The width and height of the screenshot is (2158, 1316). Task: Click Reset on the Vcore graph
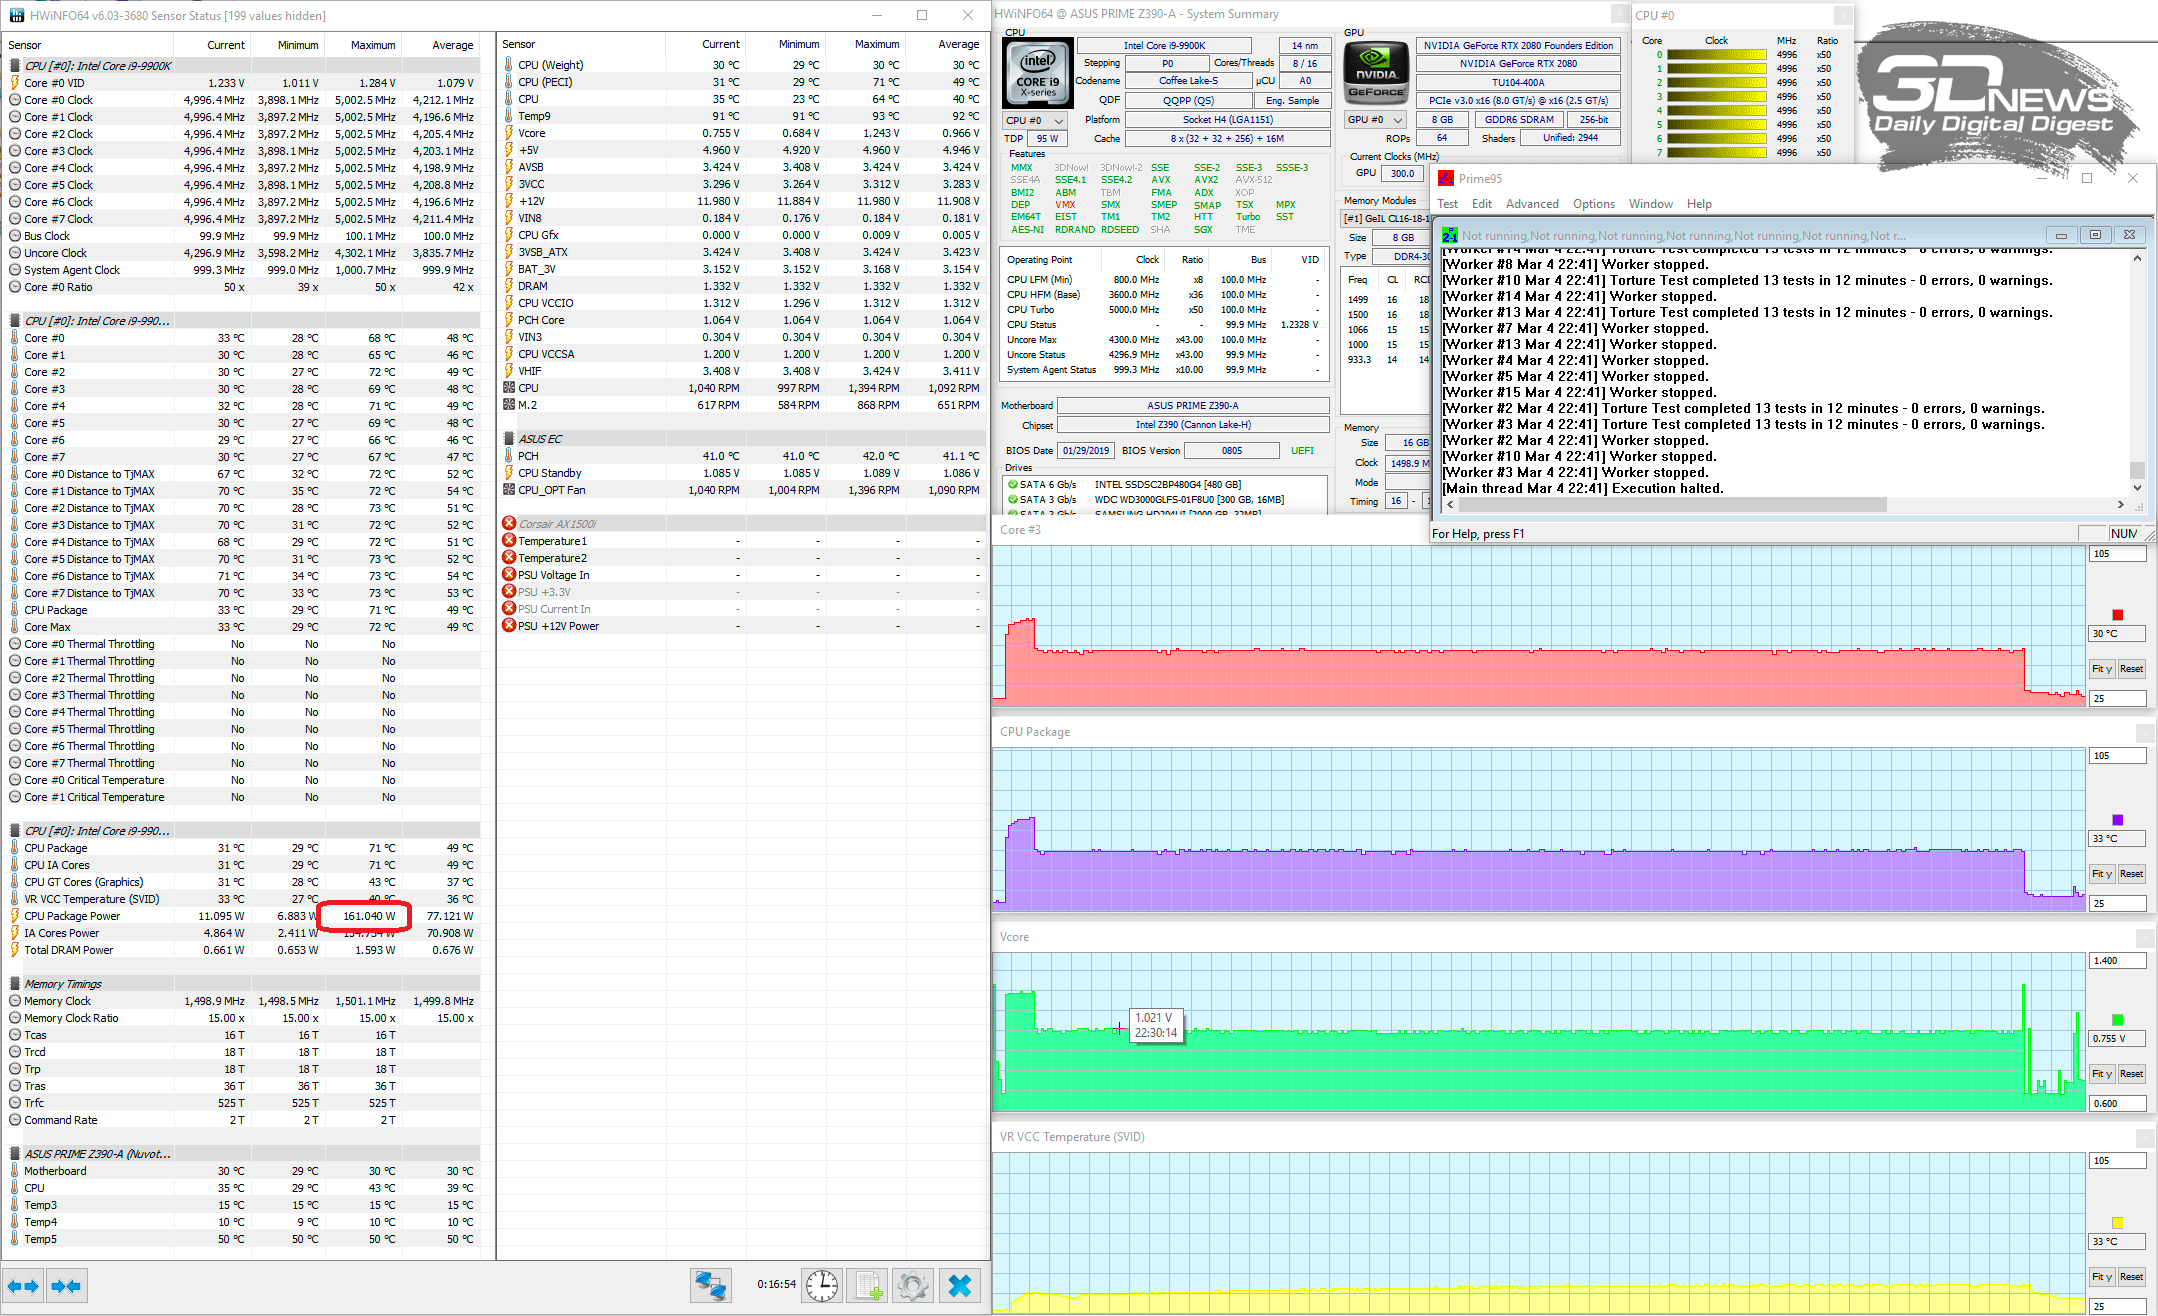pos(2131,1074)
